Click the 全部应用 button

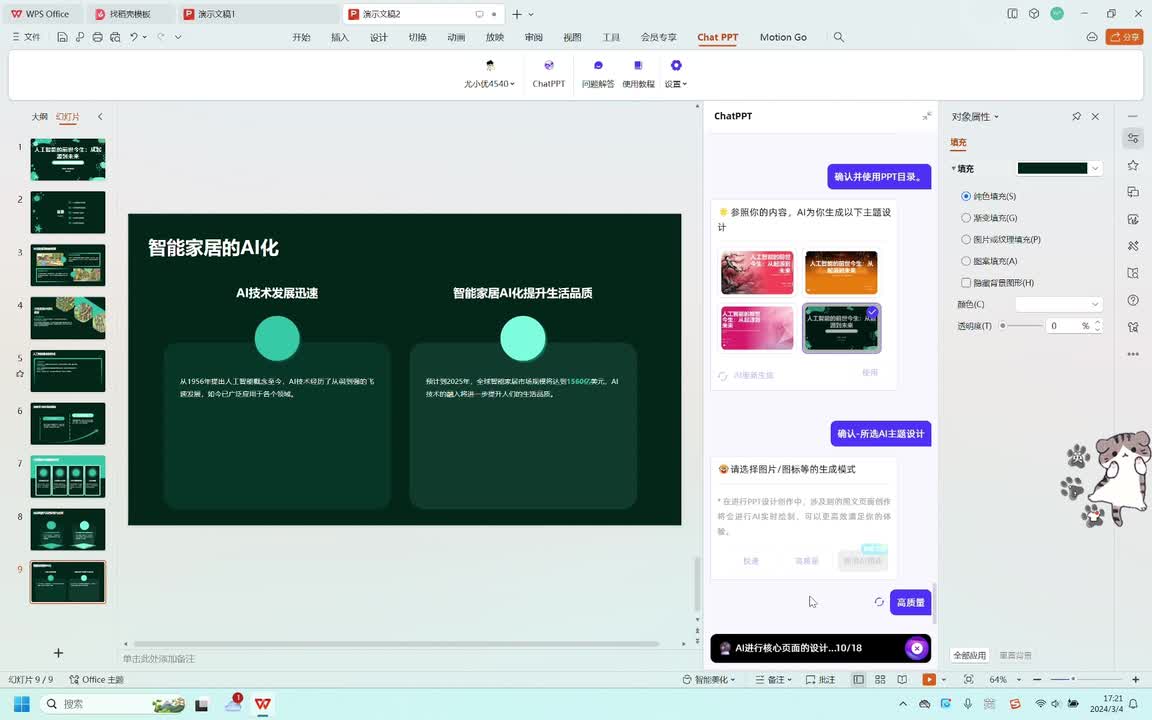click(x=969, y=655)
